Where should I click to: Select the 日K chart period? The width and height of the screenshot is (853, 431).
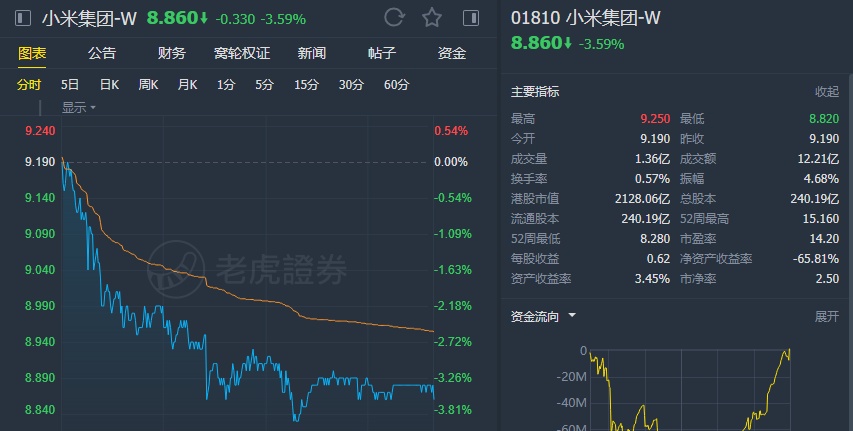click(109, 85)
